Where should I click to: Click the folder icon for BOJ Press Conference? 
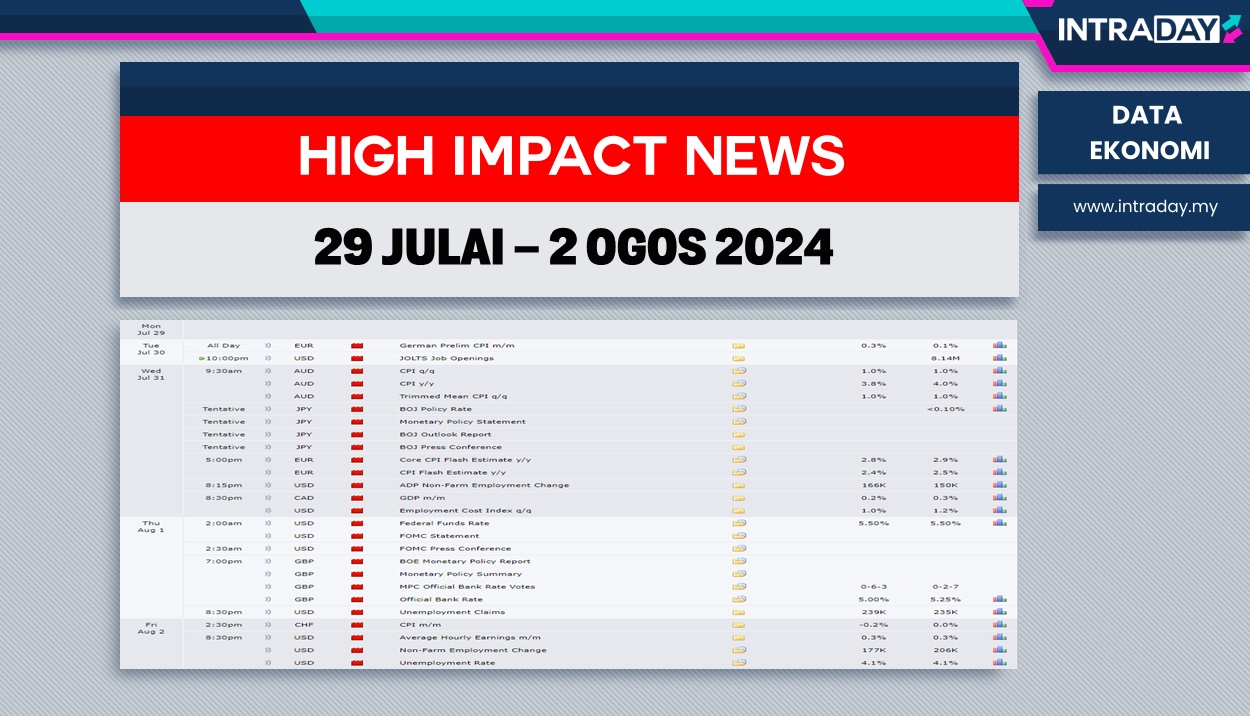tap(738, 446)
